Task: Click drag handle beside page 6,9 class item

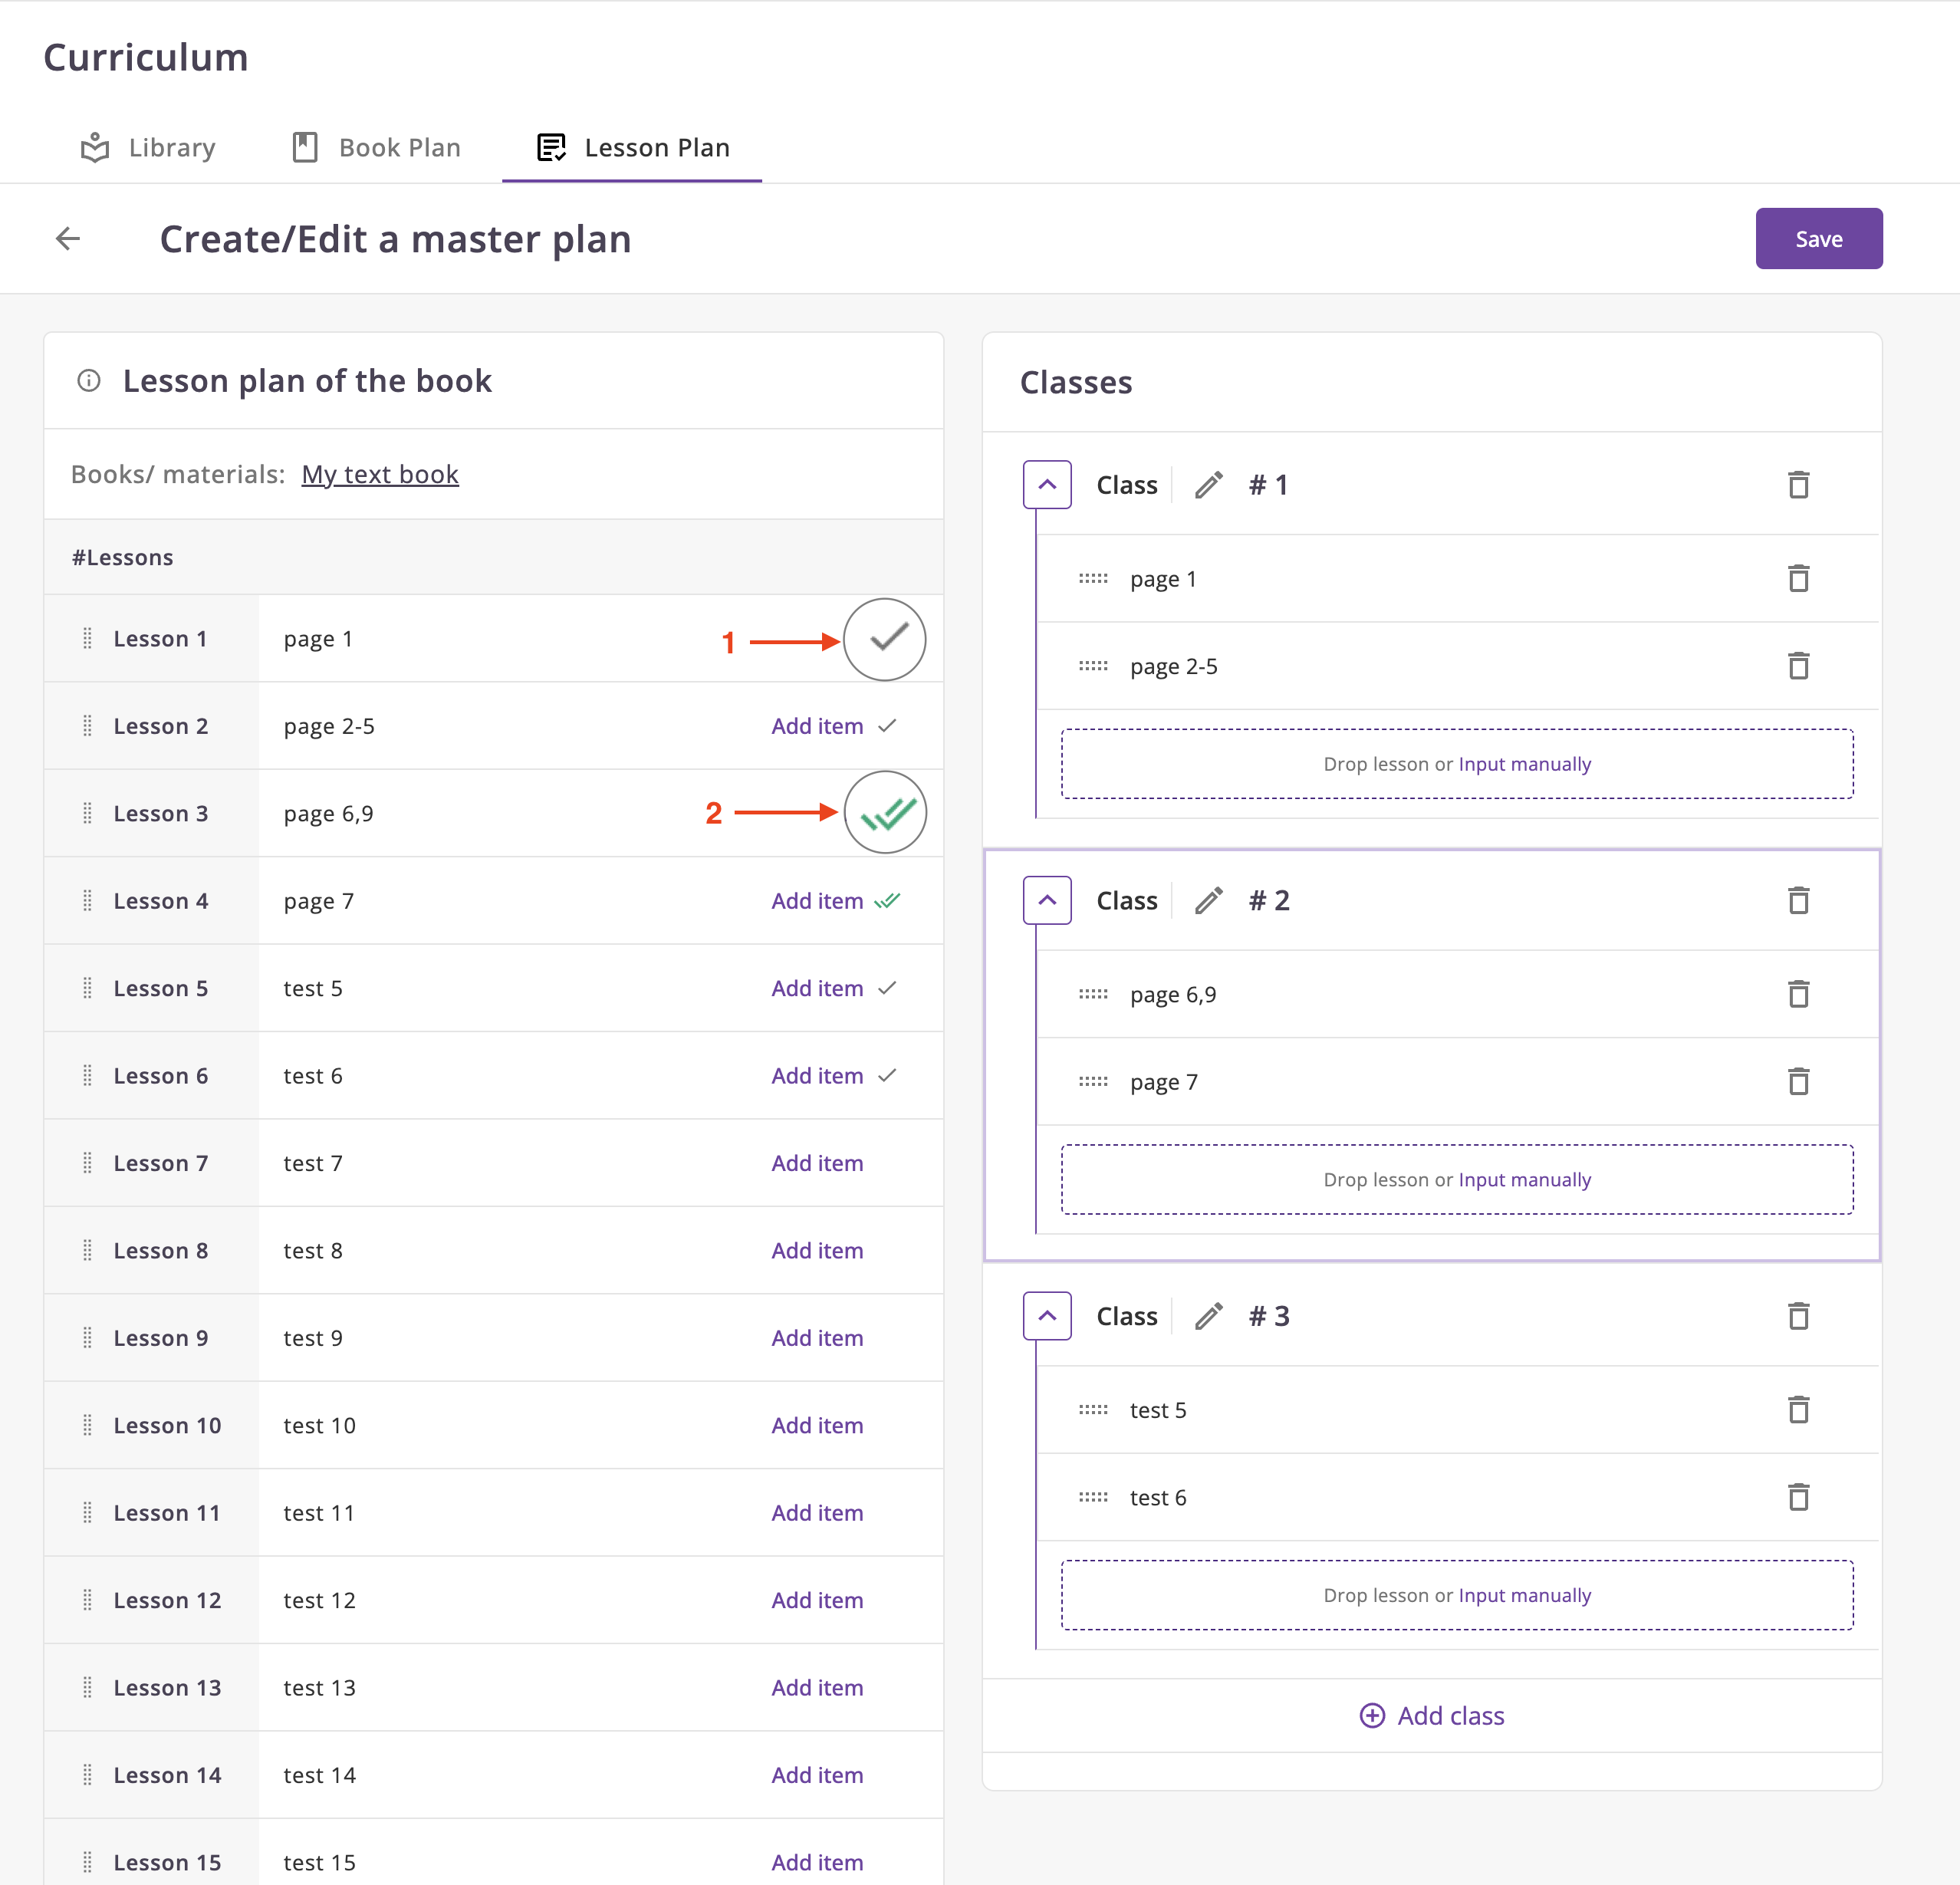Action: (x=1093, y=994)
